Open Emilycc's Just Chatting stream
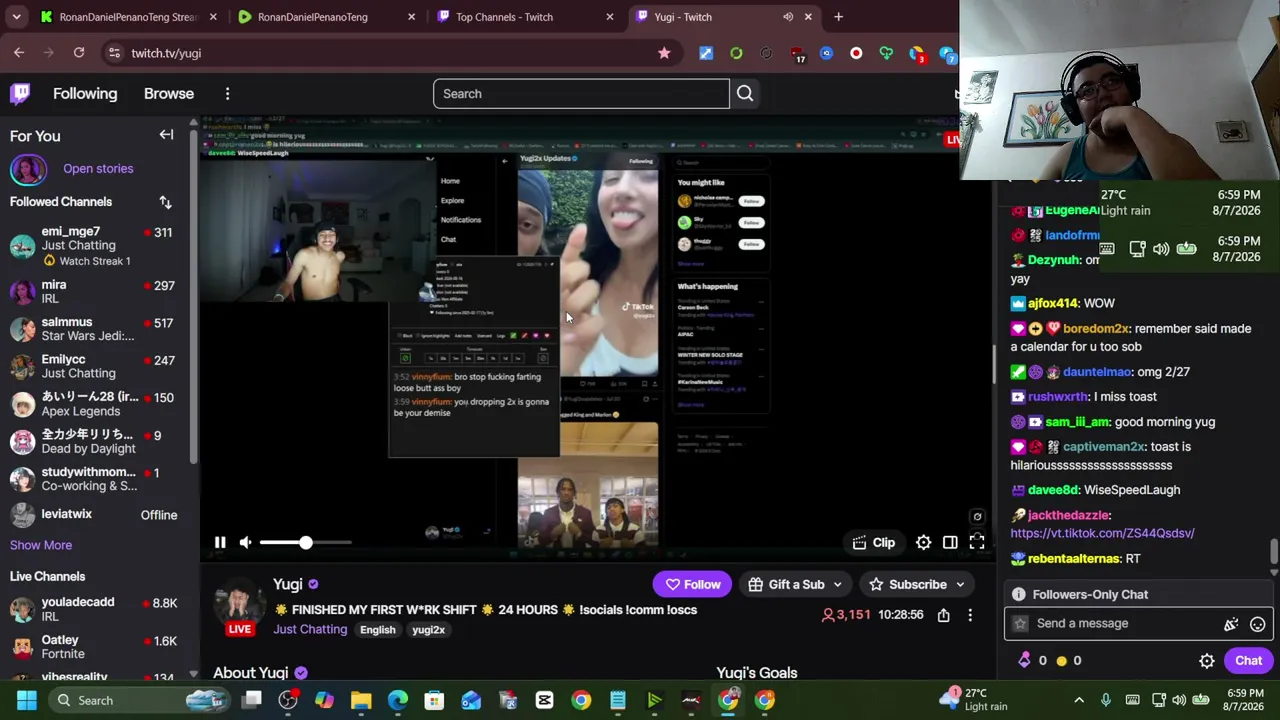This screenshot has width=1280, height=720. [x=97, y=366]
